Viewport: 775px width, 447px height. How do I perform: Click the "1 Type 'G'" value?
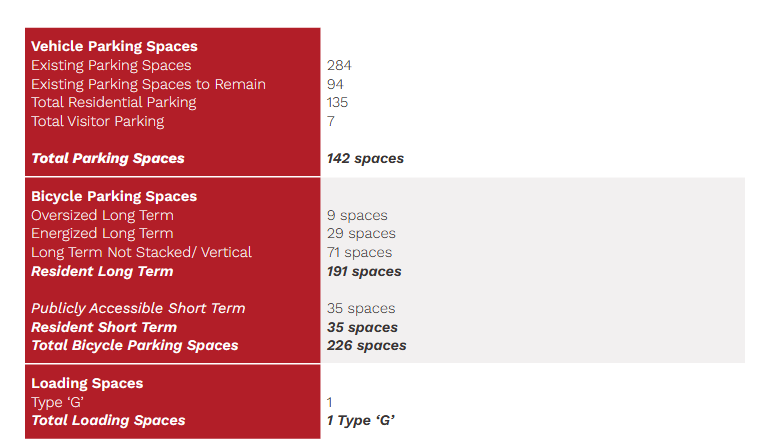[x=361, y=420]
